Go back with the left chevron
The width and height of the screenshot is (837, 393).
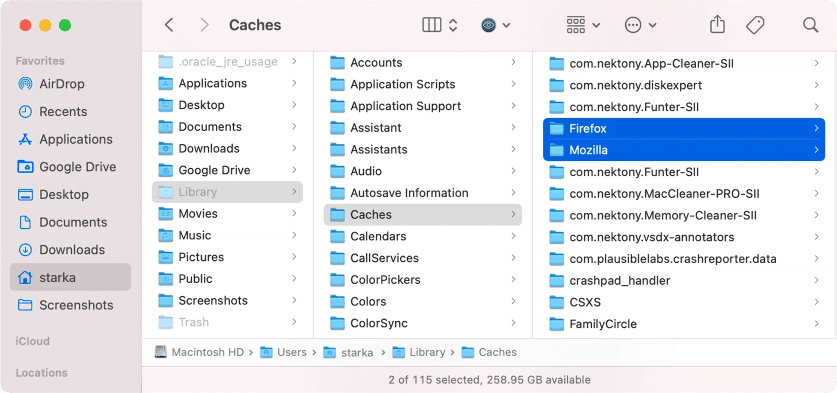pos(169,25)
